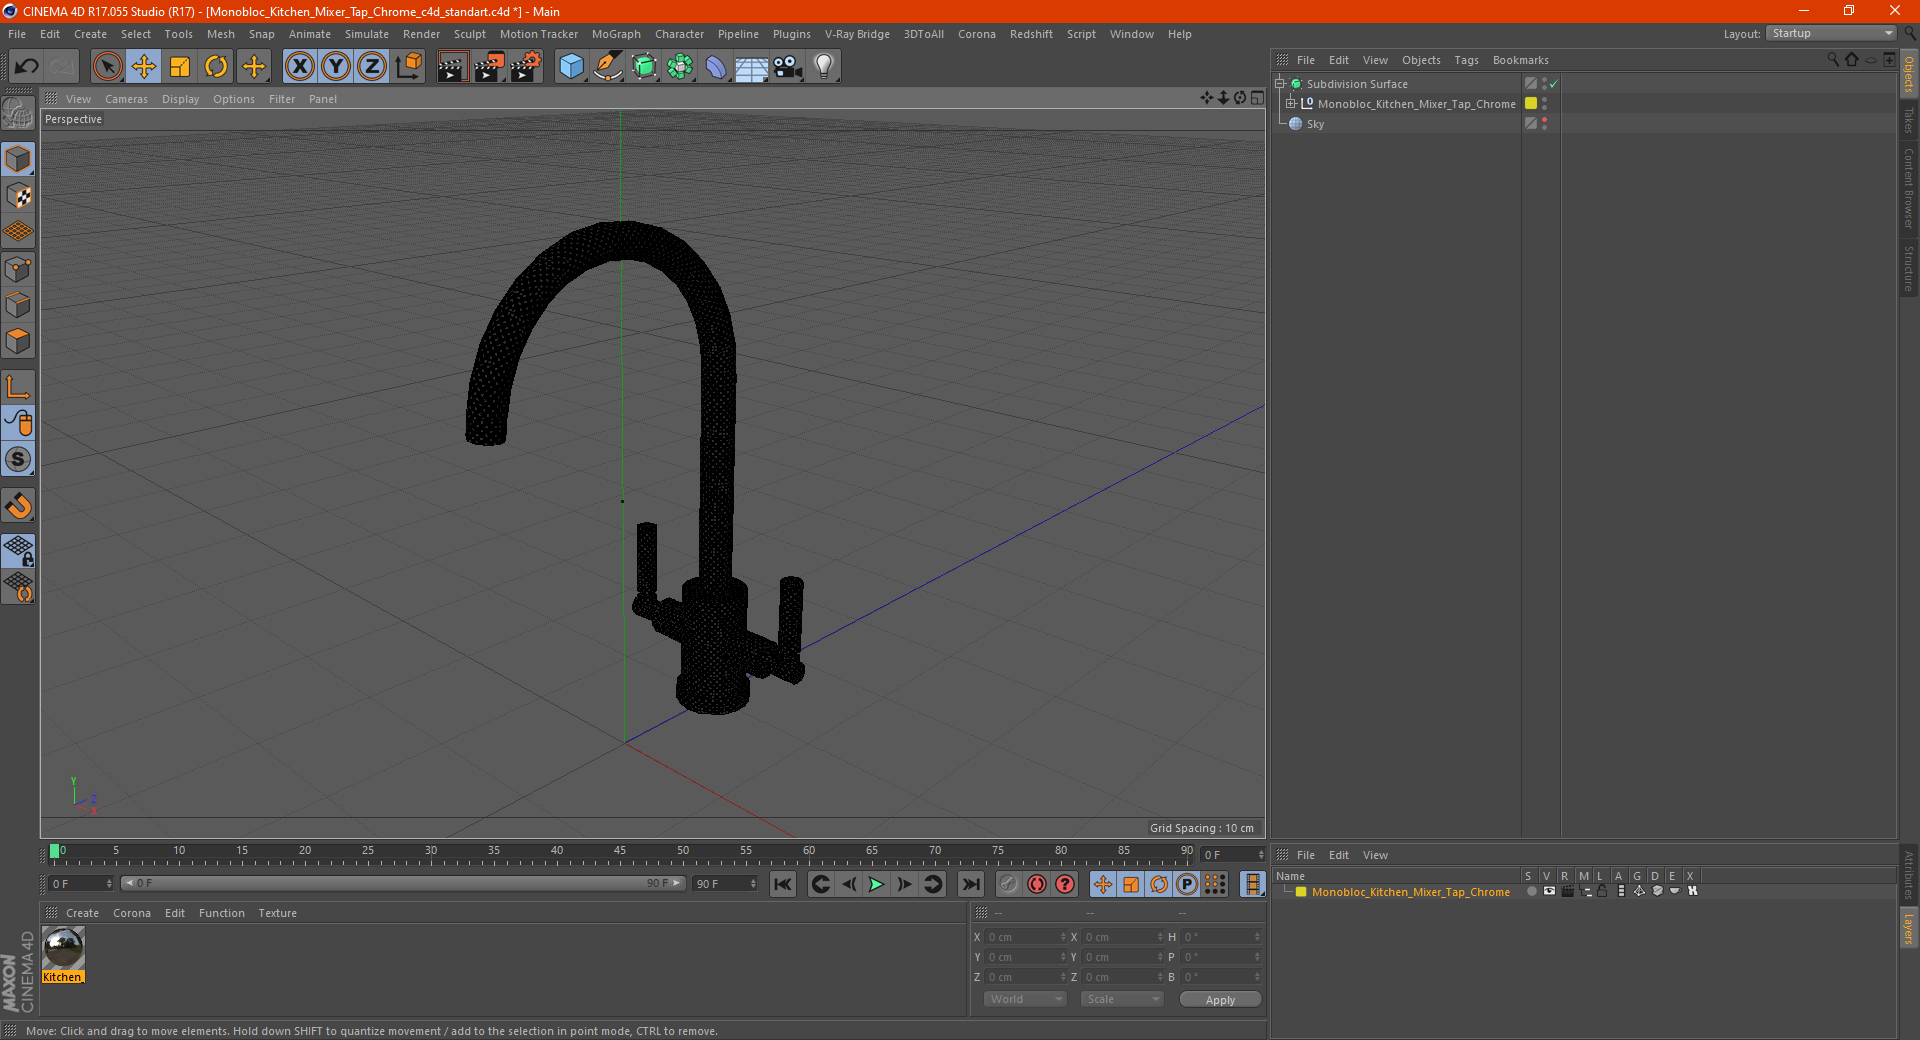Open the World coordinate dropdown
The image size is (1920, 1040).
coord(1025,999)
